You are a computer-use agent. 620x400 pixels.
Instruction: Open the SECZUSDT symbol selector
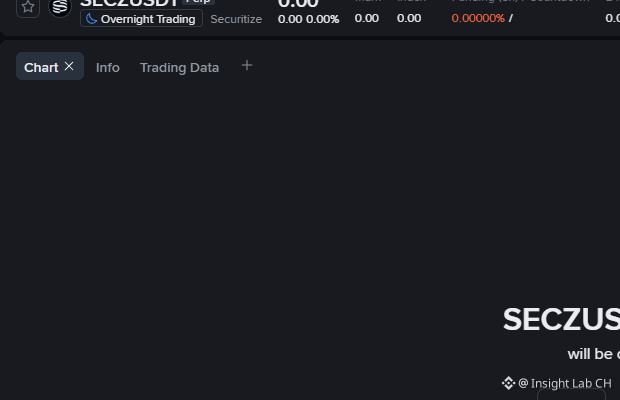(x=129, y=3)
